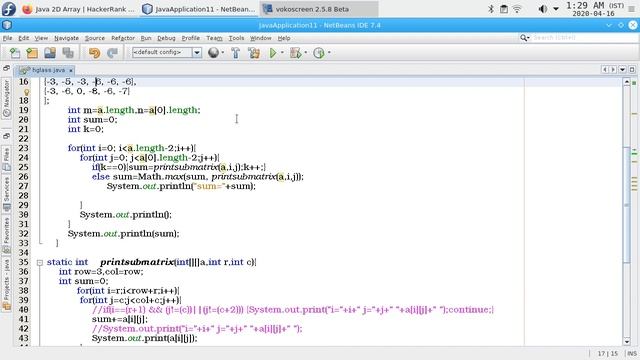The image size is (640, 360).
Task: Open the Window menu
Action: (260, 38)
